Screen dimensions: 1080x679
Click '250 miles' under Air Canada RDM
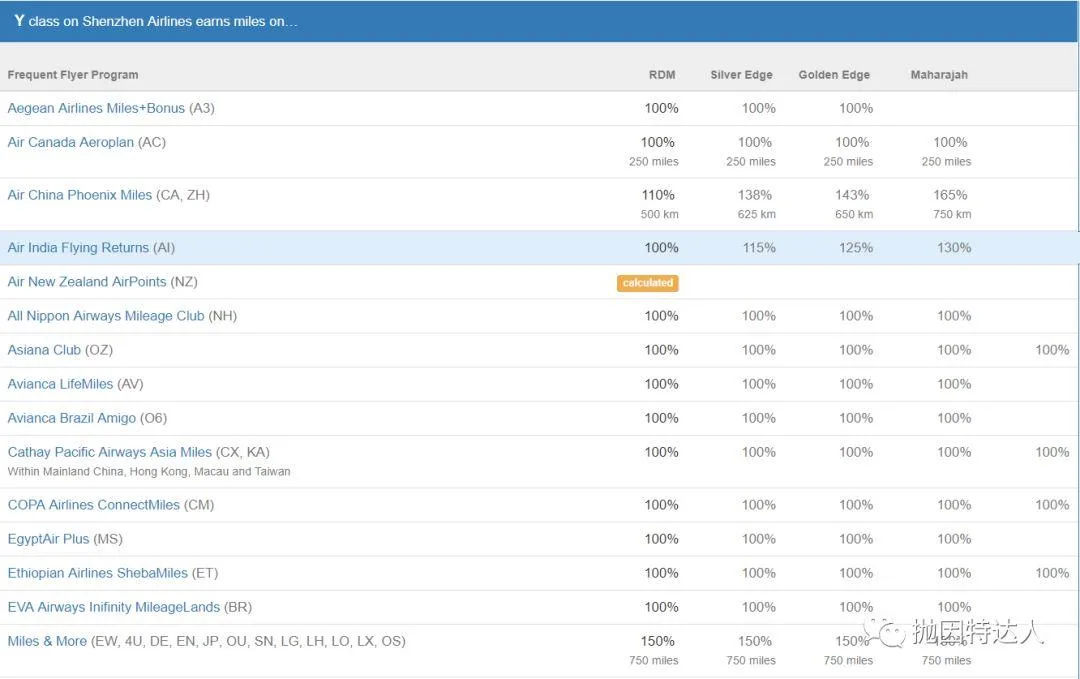[654, 162]
